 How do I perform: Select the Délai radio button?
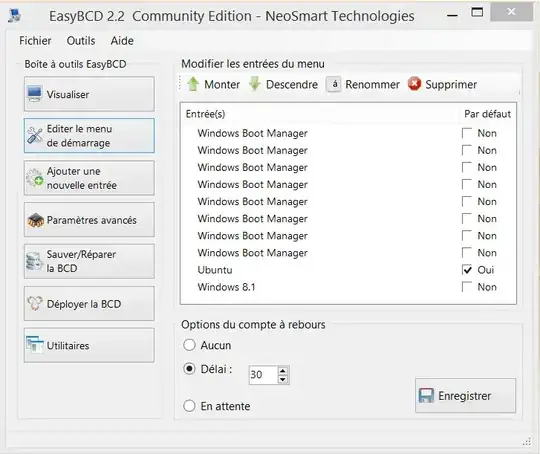(x=189, y=369)
